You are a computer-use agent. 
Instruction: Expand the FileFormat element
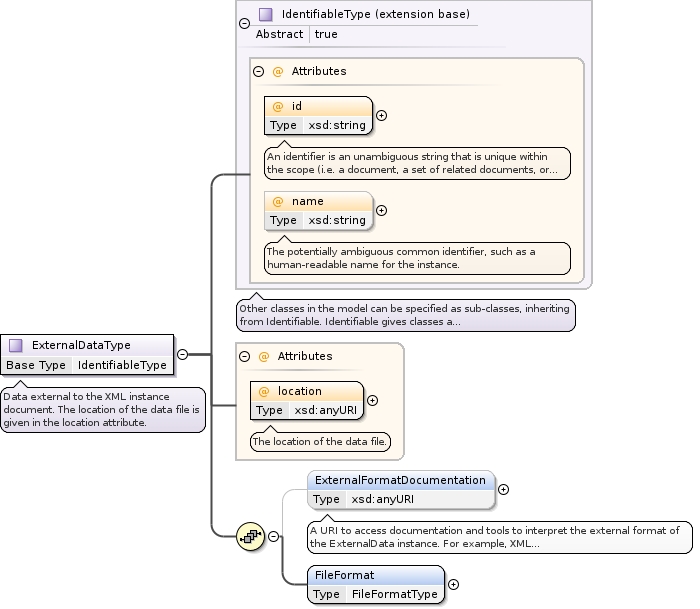tap(453, 584)
